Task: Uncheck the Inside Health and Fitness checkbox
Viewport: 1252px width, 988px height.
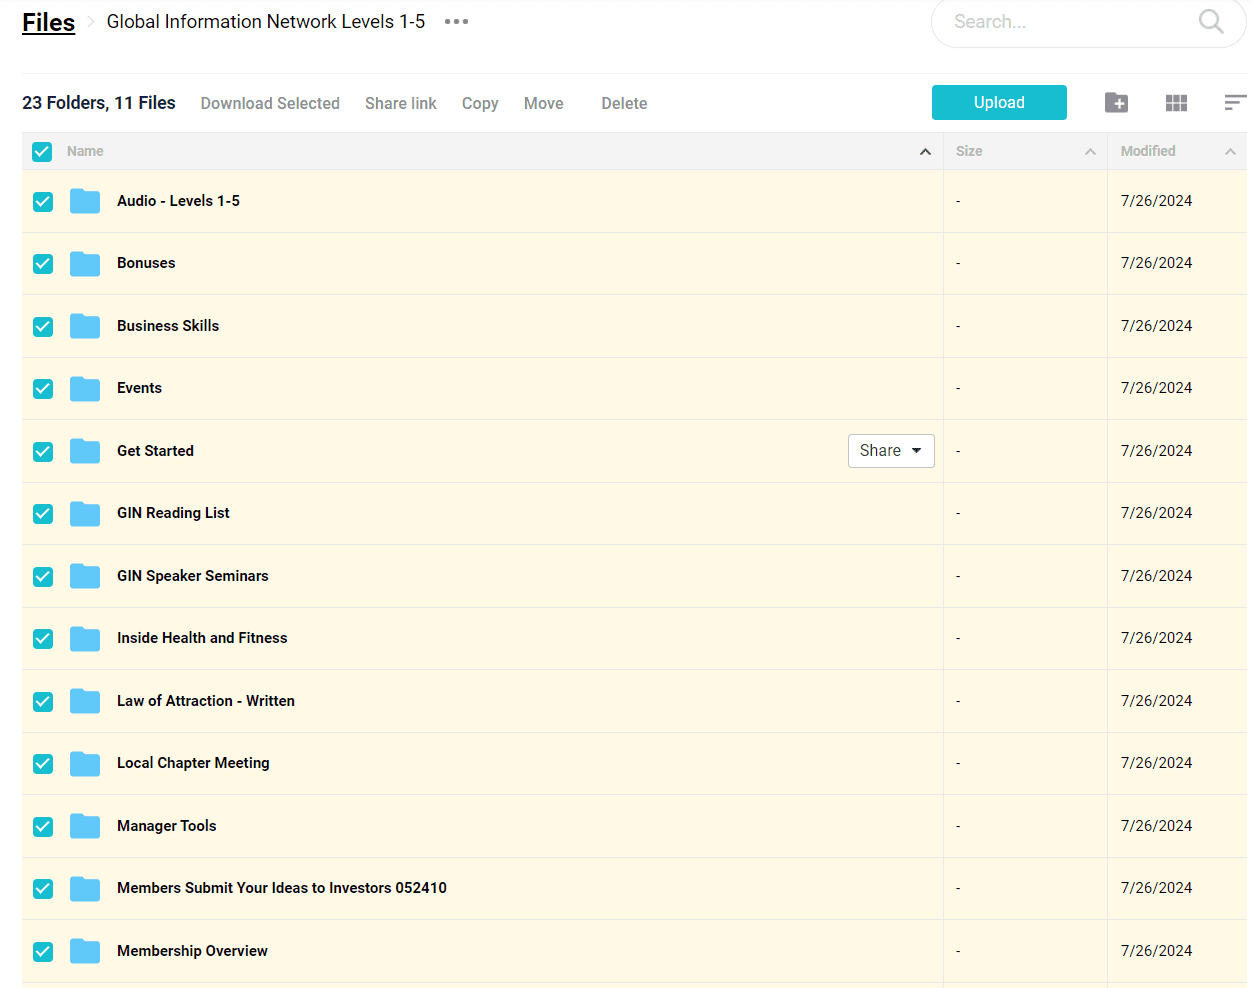Action: (43, 639)
